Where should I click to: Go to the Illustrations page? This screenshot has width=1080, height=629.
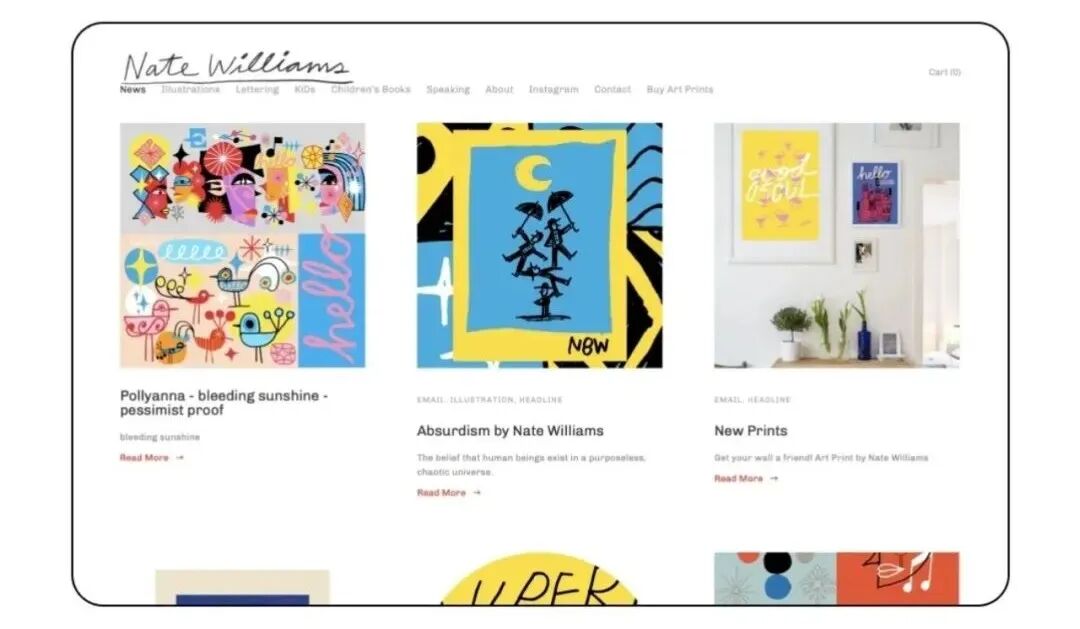tap(191, 90)
